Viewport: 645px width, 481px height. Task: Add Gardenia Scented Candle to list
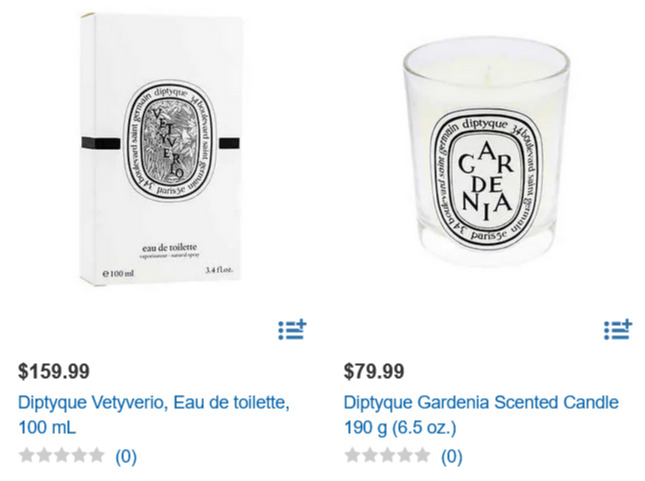click(618, 330)
